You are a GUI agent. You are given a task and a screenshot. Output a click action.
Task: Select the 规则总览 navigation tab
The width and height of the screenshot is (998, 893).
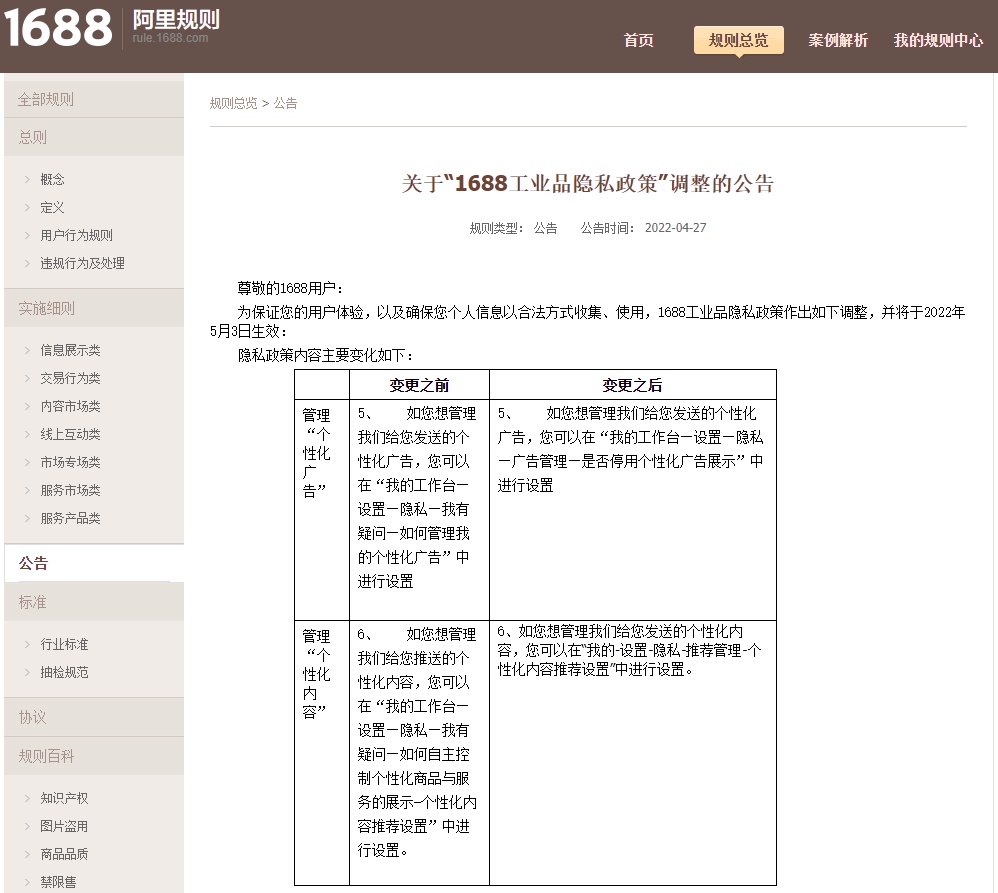pos(738,40)
